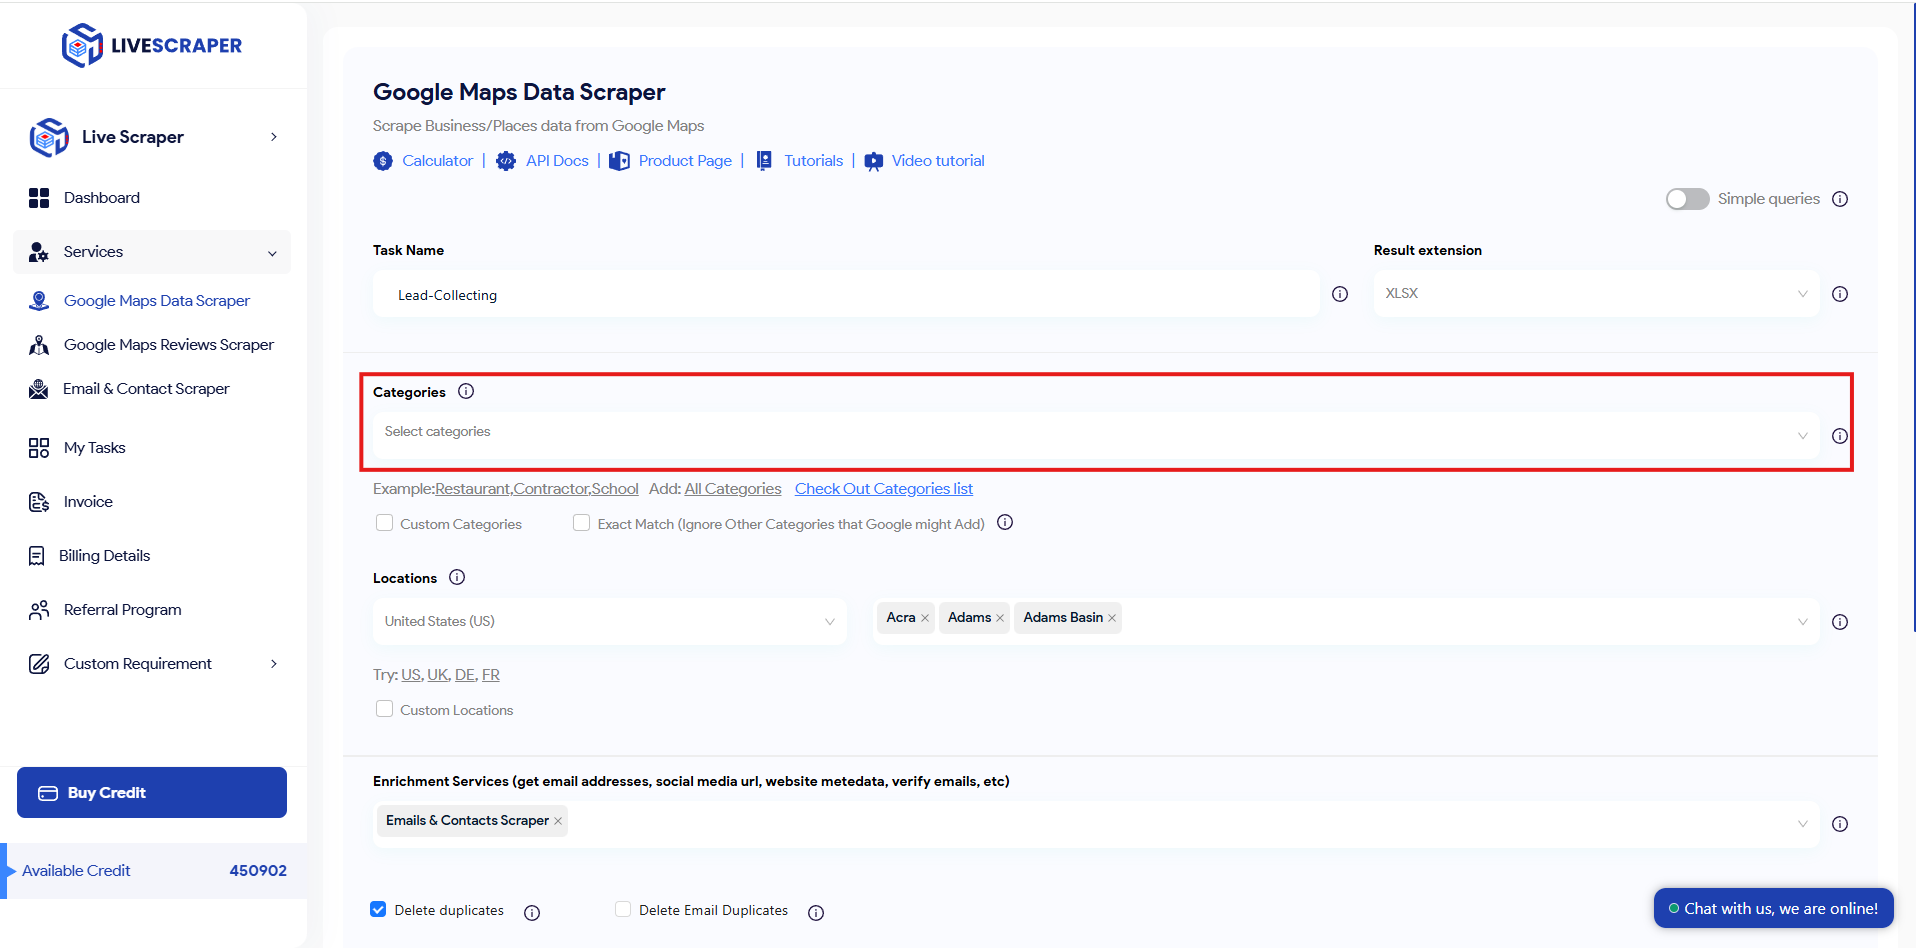
Task: Click the UK location suggestion link
Action: click(x=438, y=675)
